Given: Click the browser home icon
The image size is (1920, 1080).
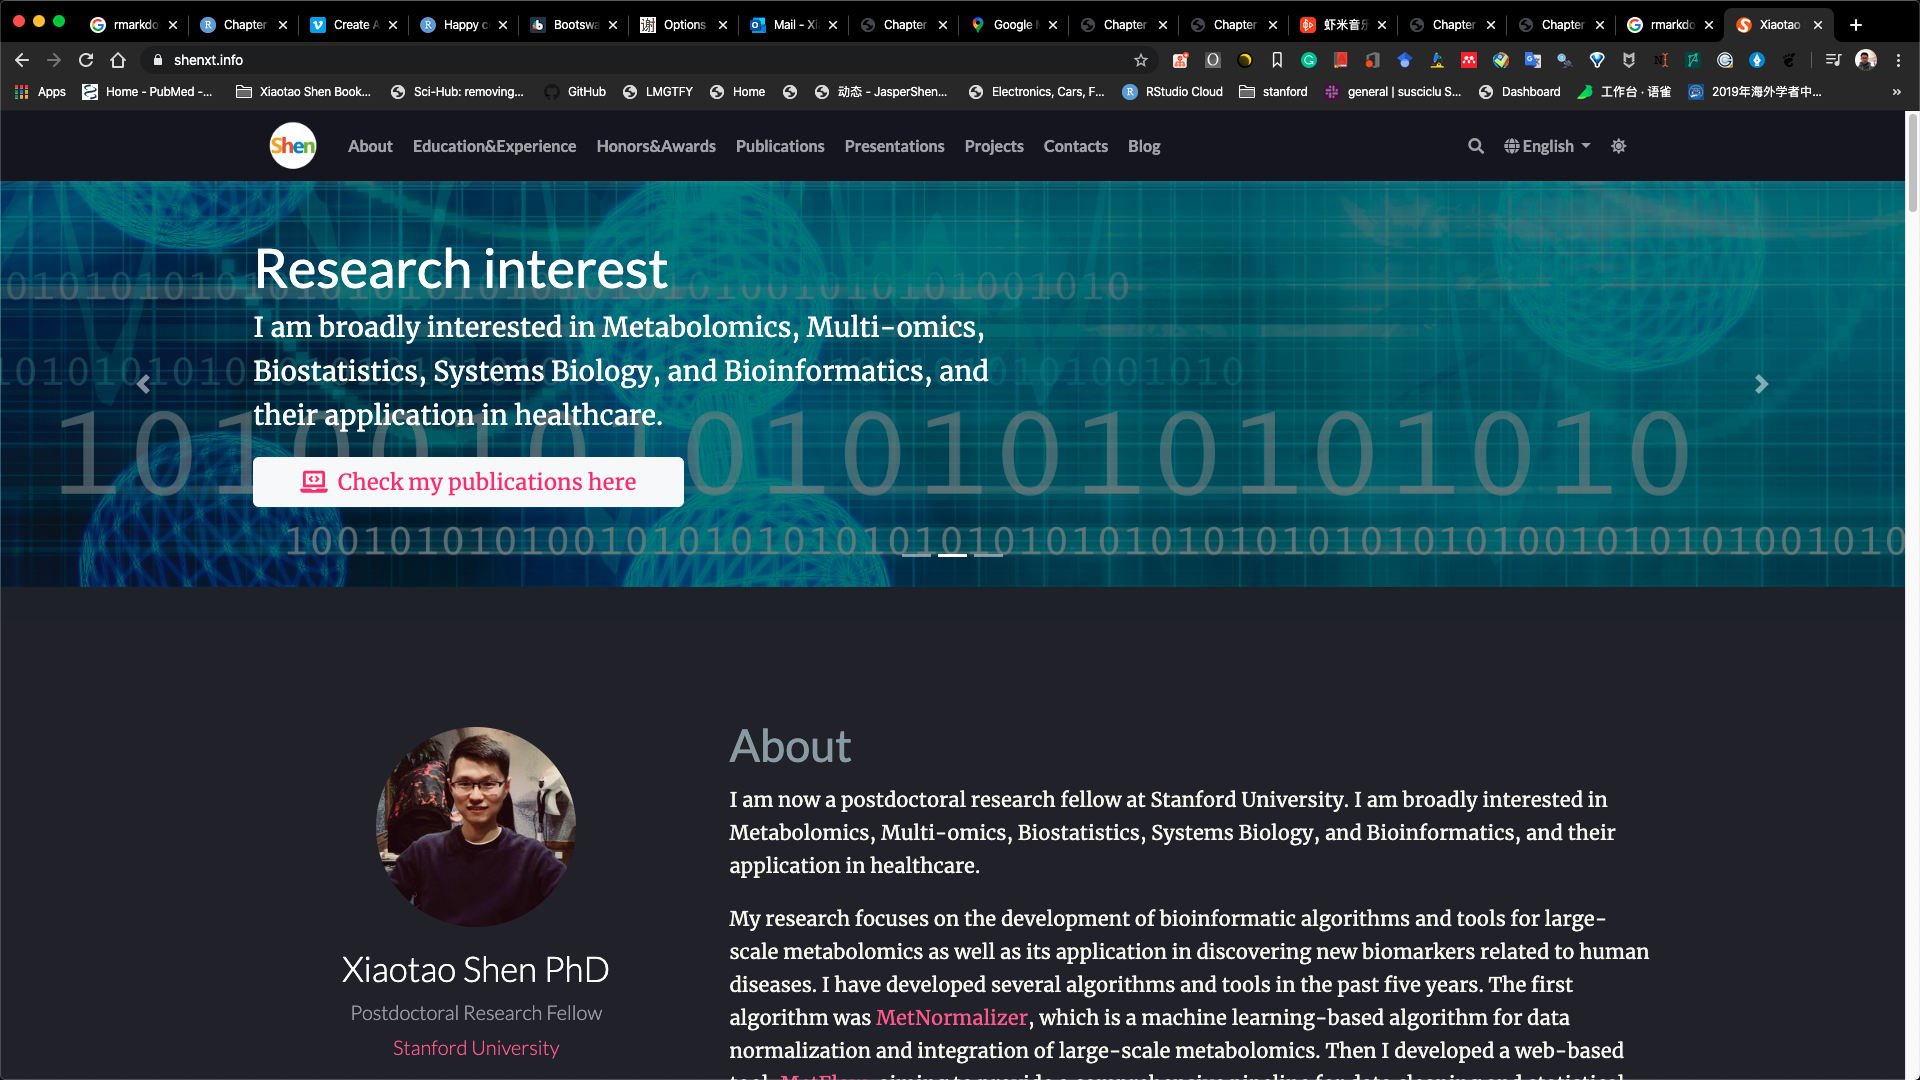Looking at the screenshot, I should pos(118,60).
